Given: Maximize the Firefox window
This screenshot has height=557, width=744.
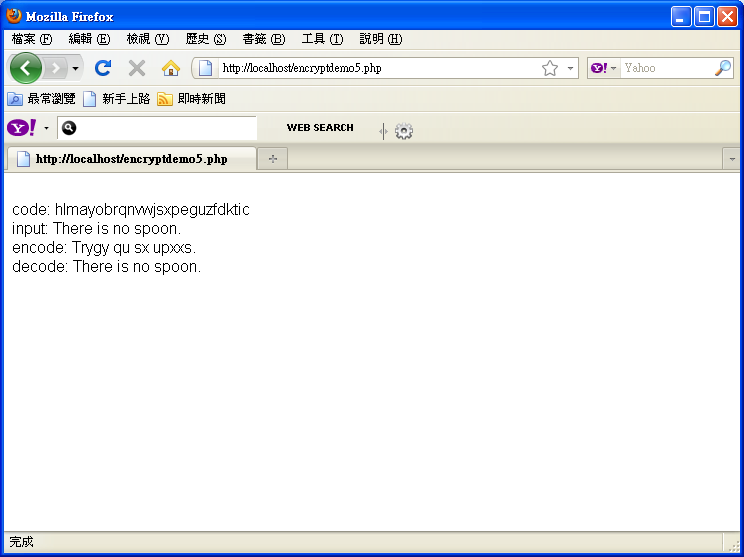Looking at the screenshot, I should [x=704, y=17].
